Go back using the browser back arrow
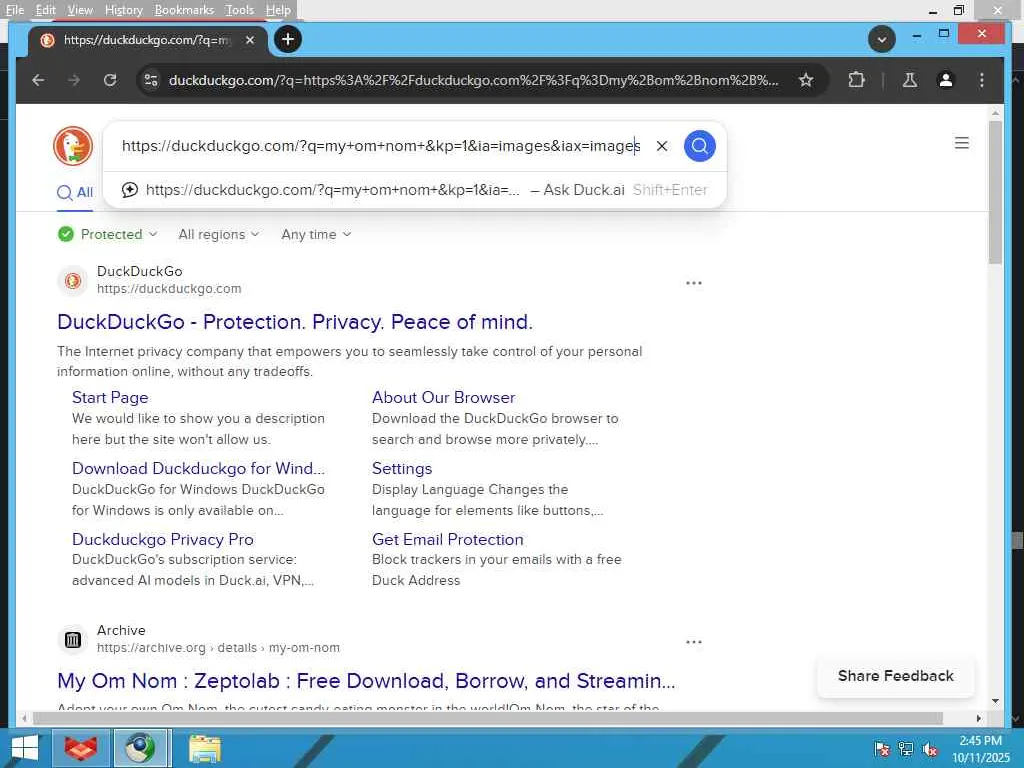The height and width of the screenshot is (768, 1024). (38, 80)
